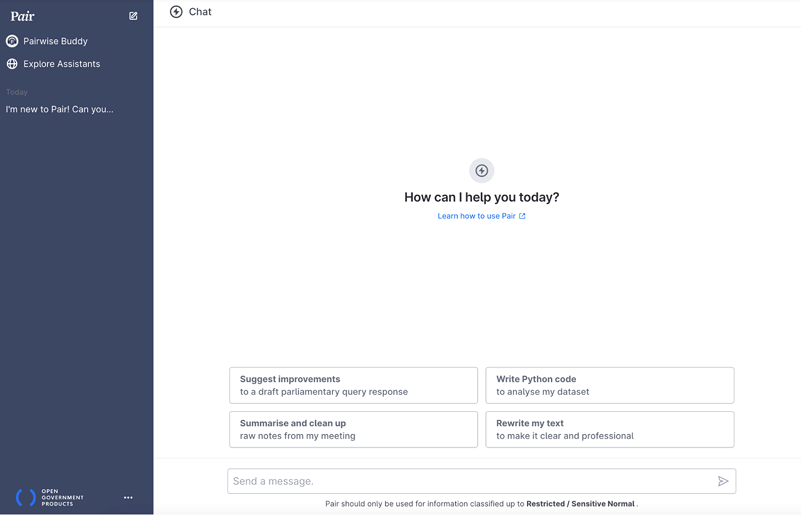Click the lightning Chat icon in header
This screenshot has height=516, width=801.
[x=176, y=12]
